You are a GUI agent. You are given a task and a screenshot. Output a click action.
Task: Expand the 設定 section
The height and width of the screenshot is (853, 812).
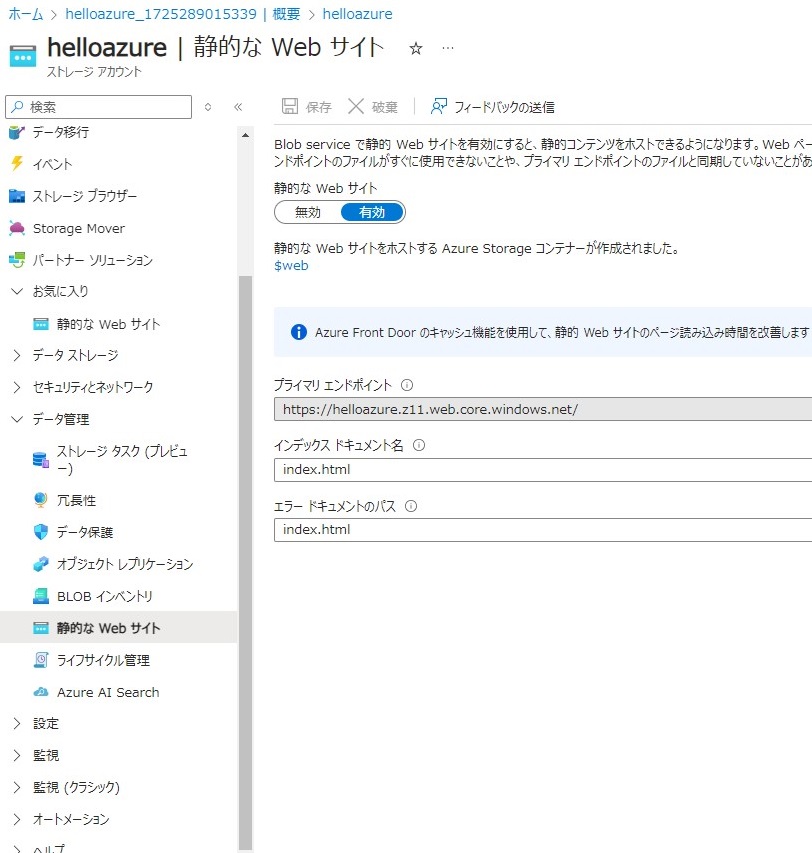pos(17,724)
